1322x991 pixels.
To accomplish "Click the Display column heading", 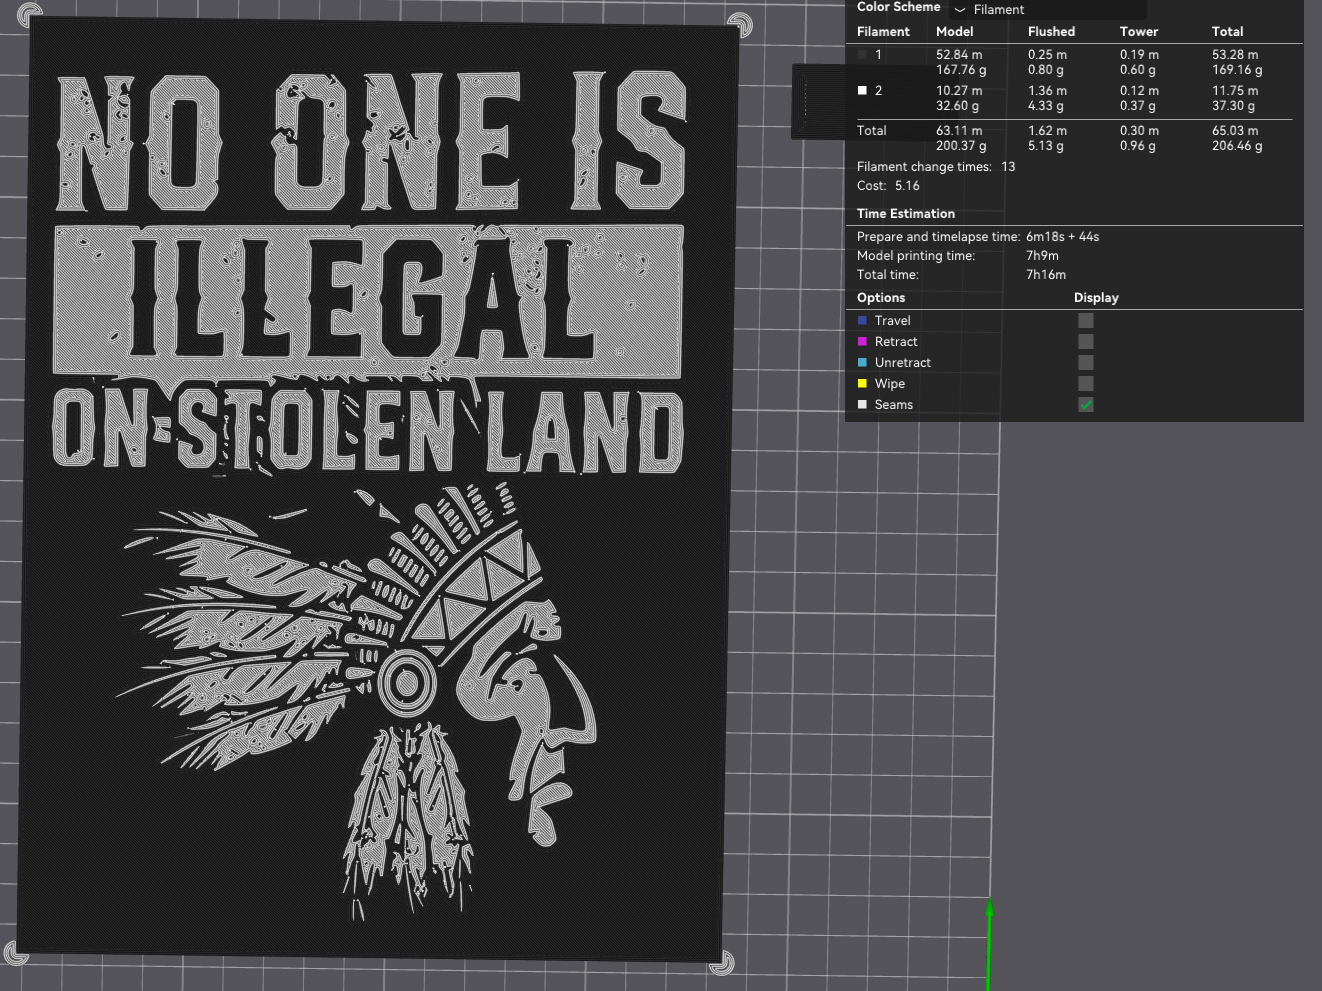I will (x=1096, y=298).
